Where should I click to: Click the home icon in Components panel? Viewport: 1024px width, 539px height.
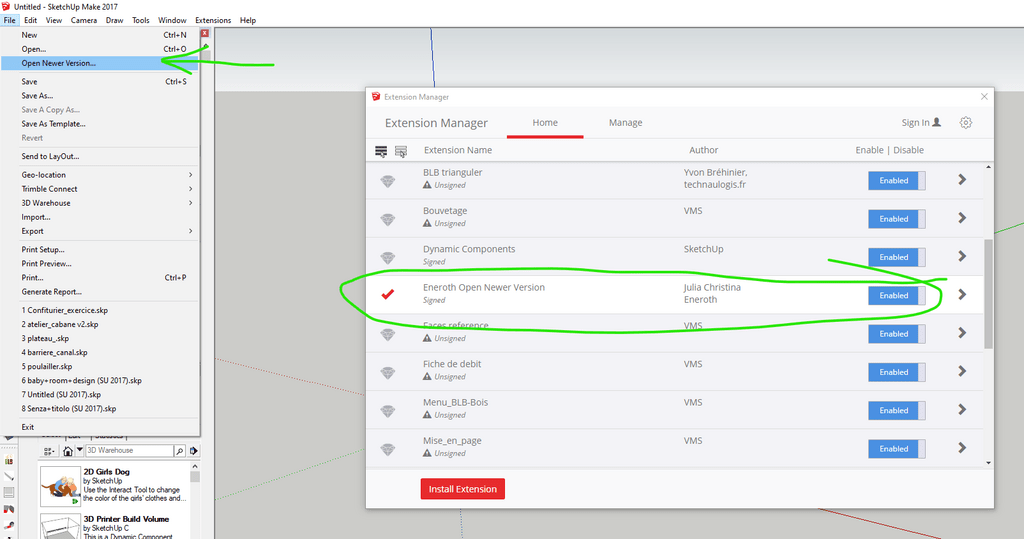coord(68,451)
